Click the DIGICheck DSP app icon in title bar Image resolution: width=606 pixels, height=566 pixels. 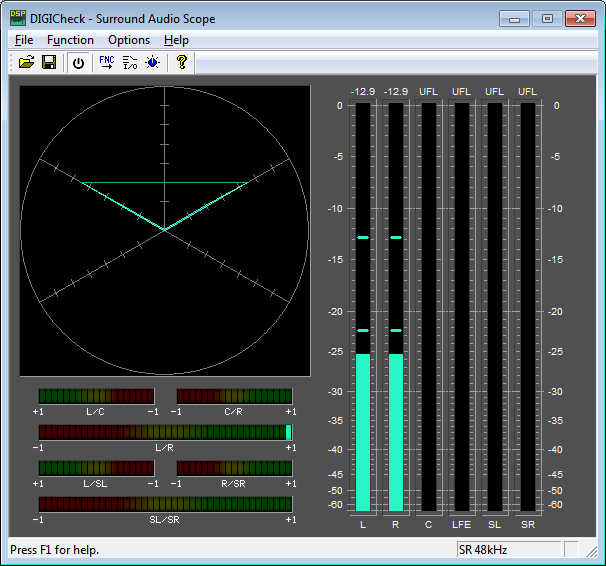click(x=18, y=18)
